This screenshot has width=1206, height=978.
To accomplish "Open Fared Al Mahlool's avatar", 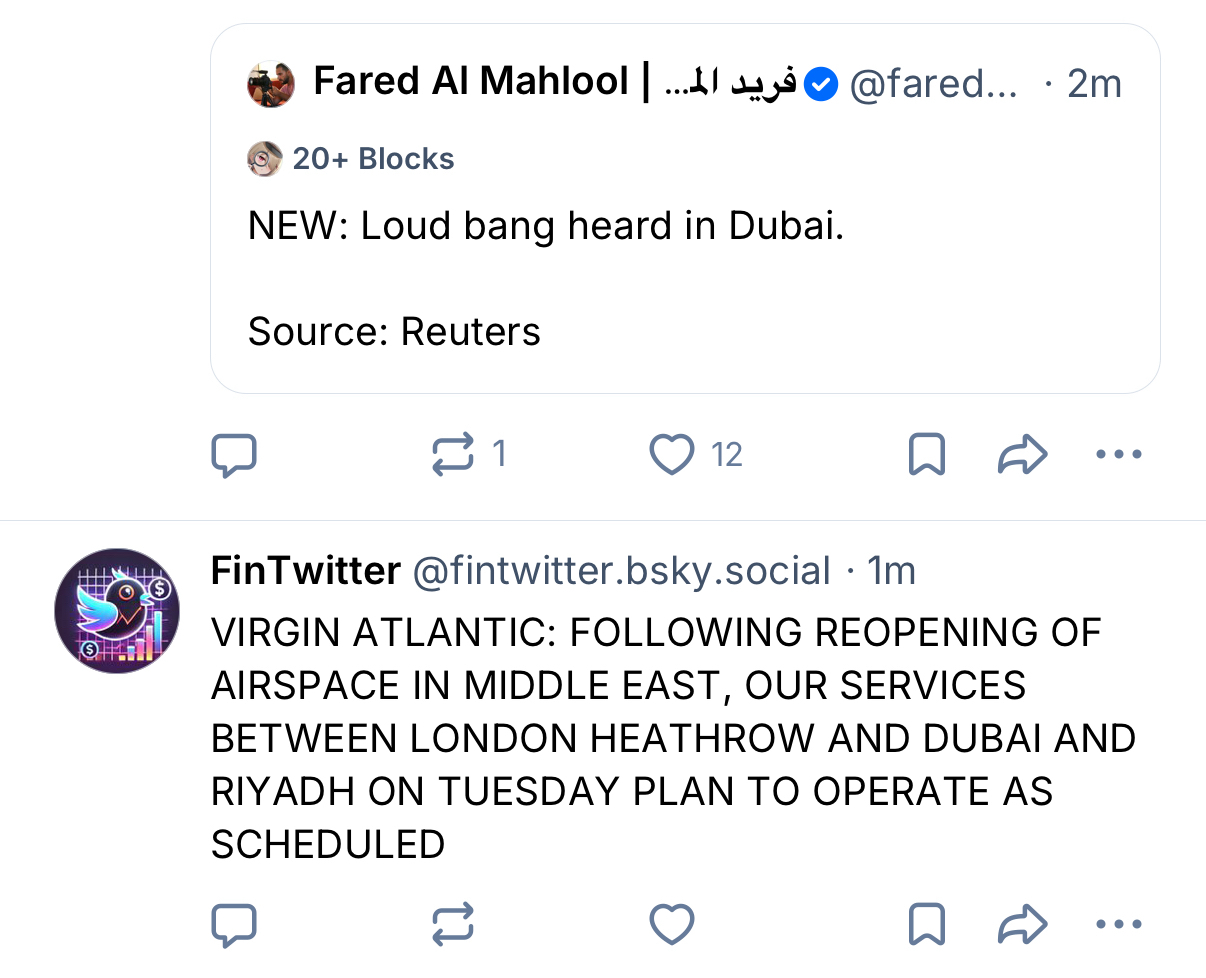I will click(x=271, y=84).
